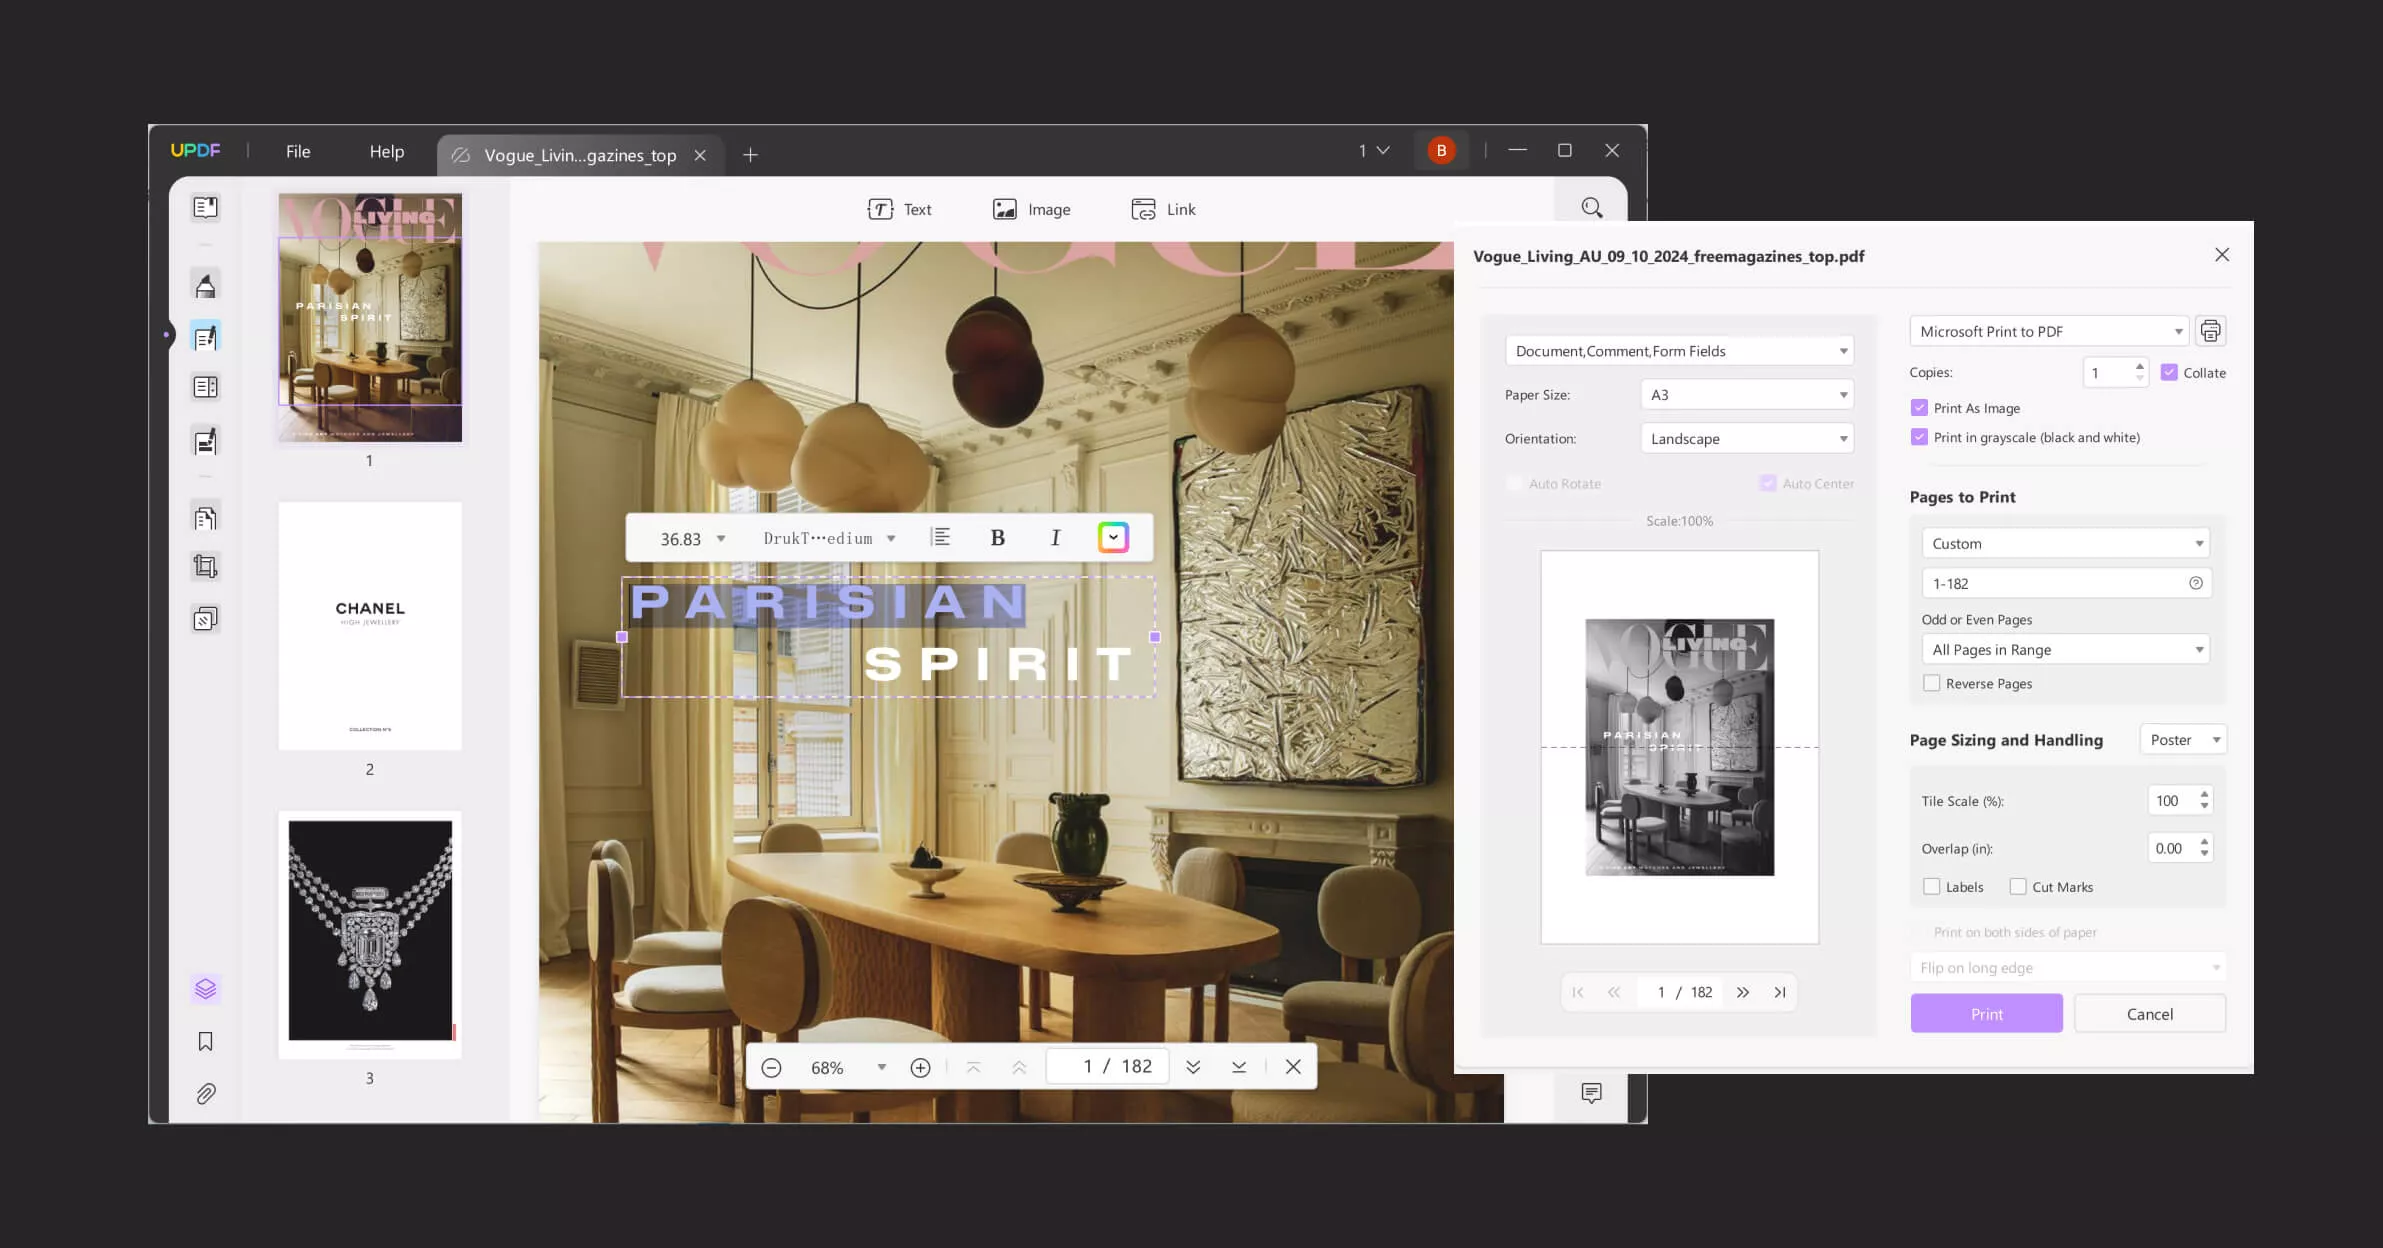Toggle Collate option in print dialog
Image resolution: width=2383 pixels, height=1248 pixels.
(2170, 372)
